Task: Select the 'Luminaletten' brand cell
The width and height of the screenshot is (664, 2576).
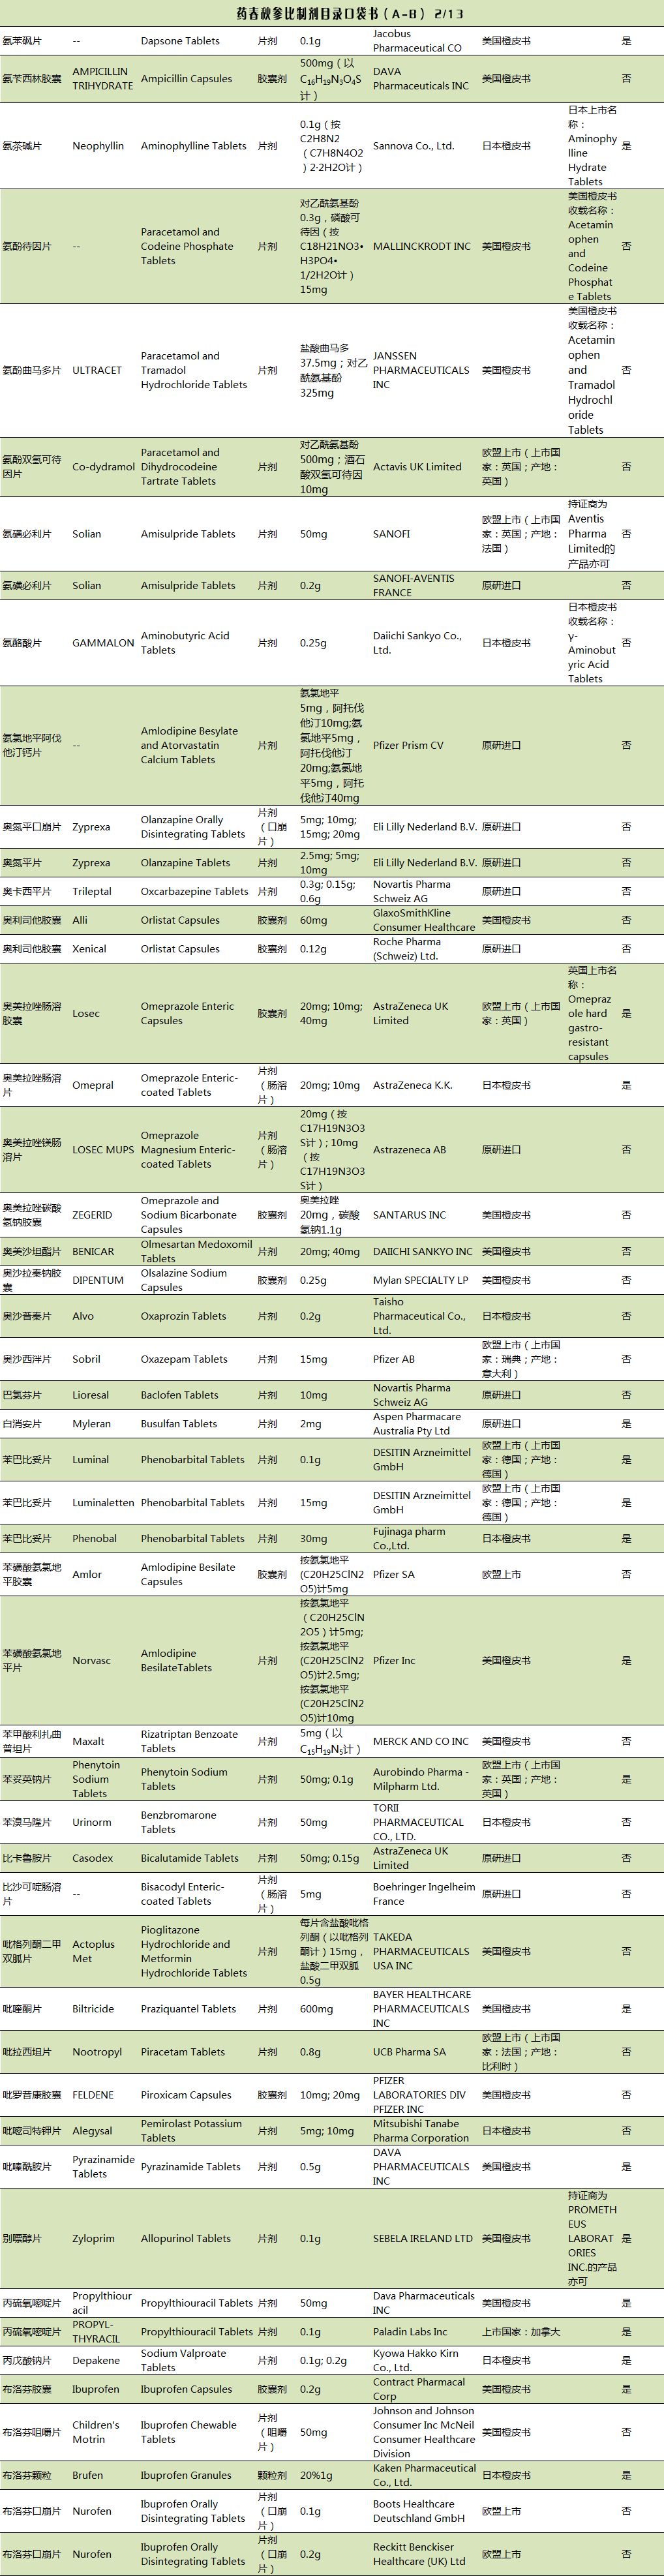Action: 103,1502
